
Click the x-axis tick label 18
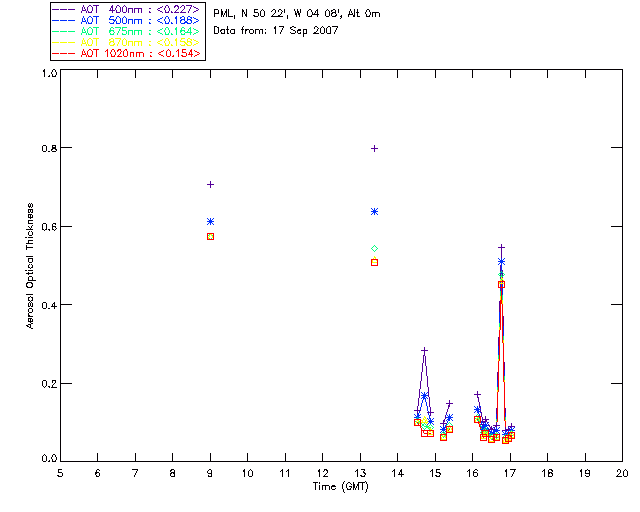point(547,473)
